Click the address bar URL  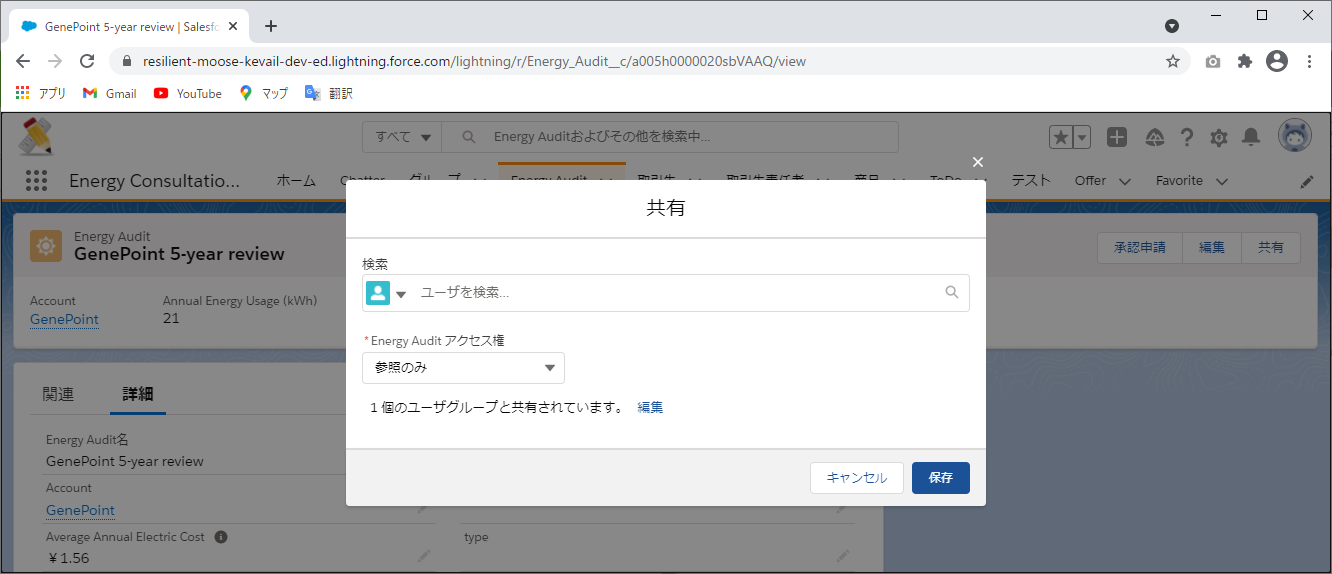pyautogui.click(x=474, y=61)
